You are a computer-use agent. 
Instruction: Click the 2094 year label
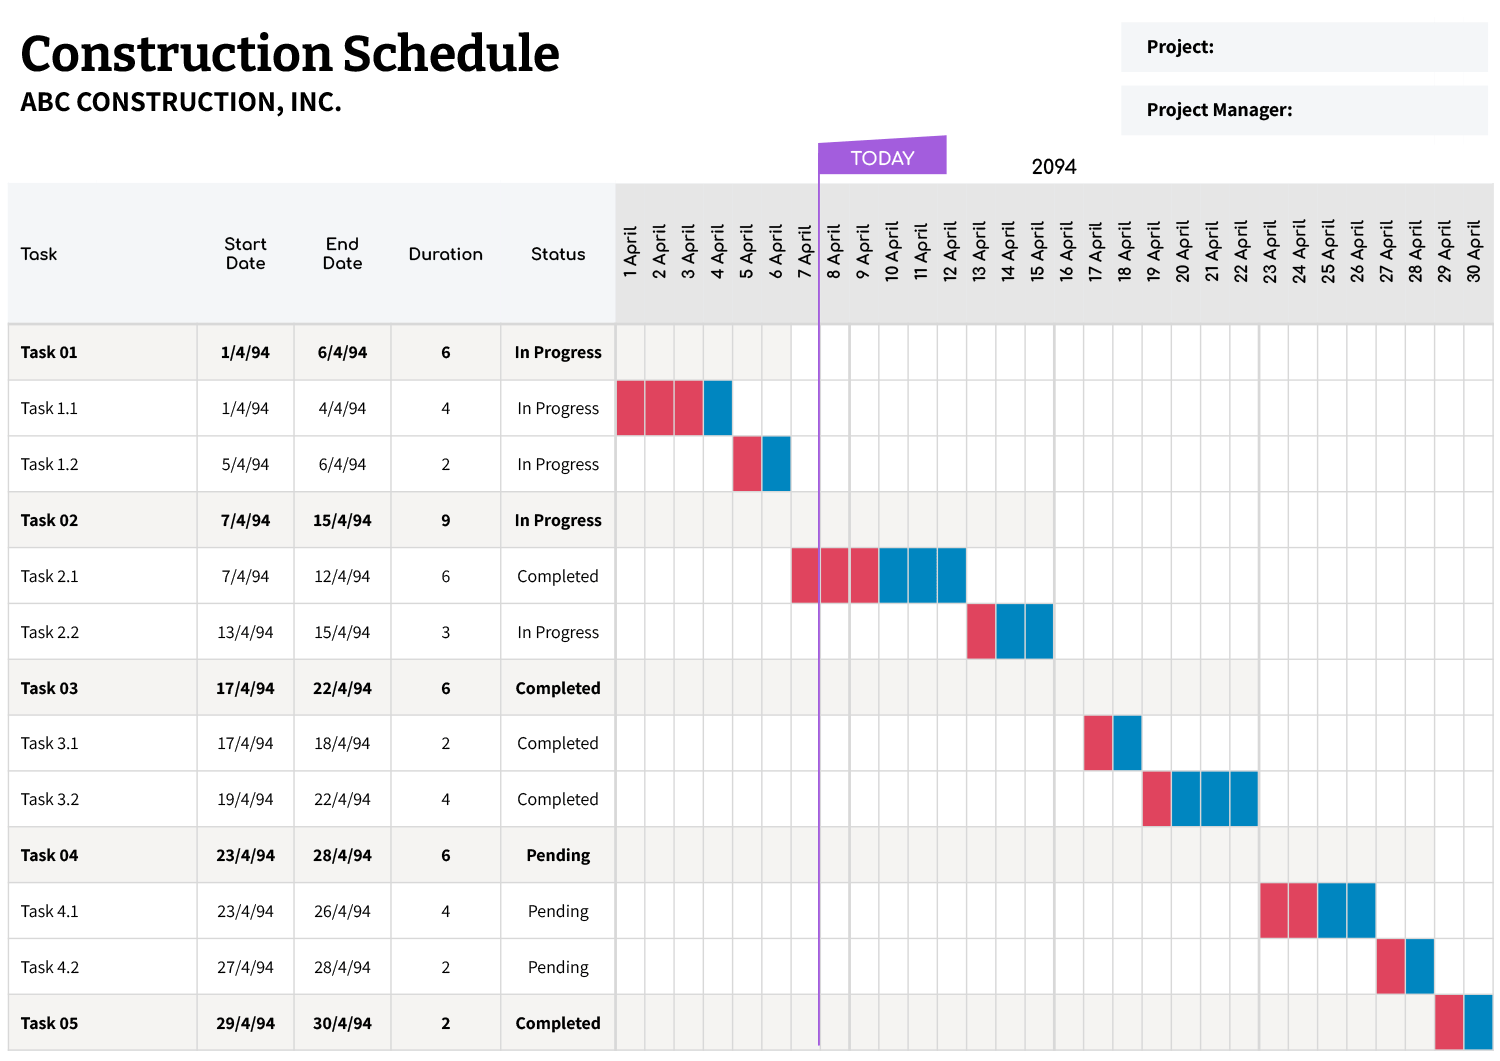point(1054,167)
